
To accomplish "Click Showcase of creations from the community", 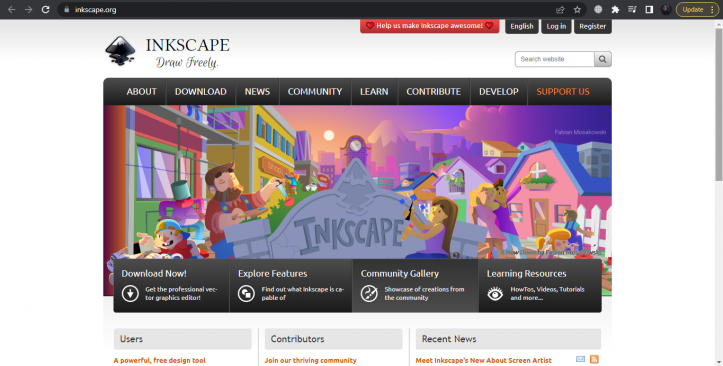I will click(424, 294).
